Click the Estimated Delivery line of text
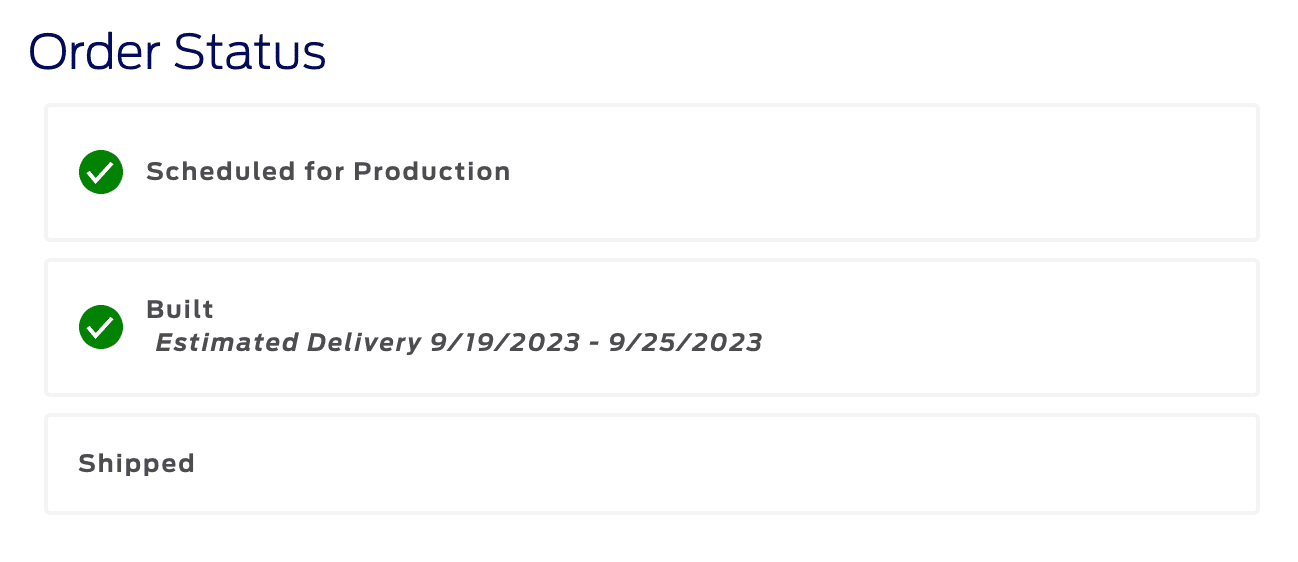This screenshot has width=1298, height=562. (x=458, y=343)
